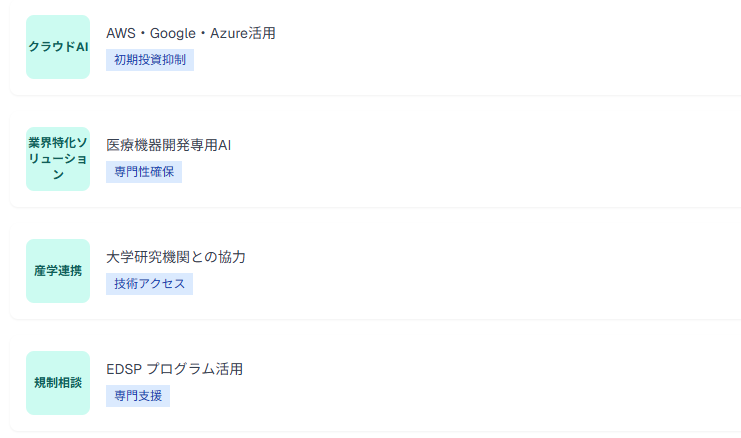Click empty space in the 業界特化ソリューション card
The height and width of the screenshot is (438, 741).
[473, 159]
